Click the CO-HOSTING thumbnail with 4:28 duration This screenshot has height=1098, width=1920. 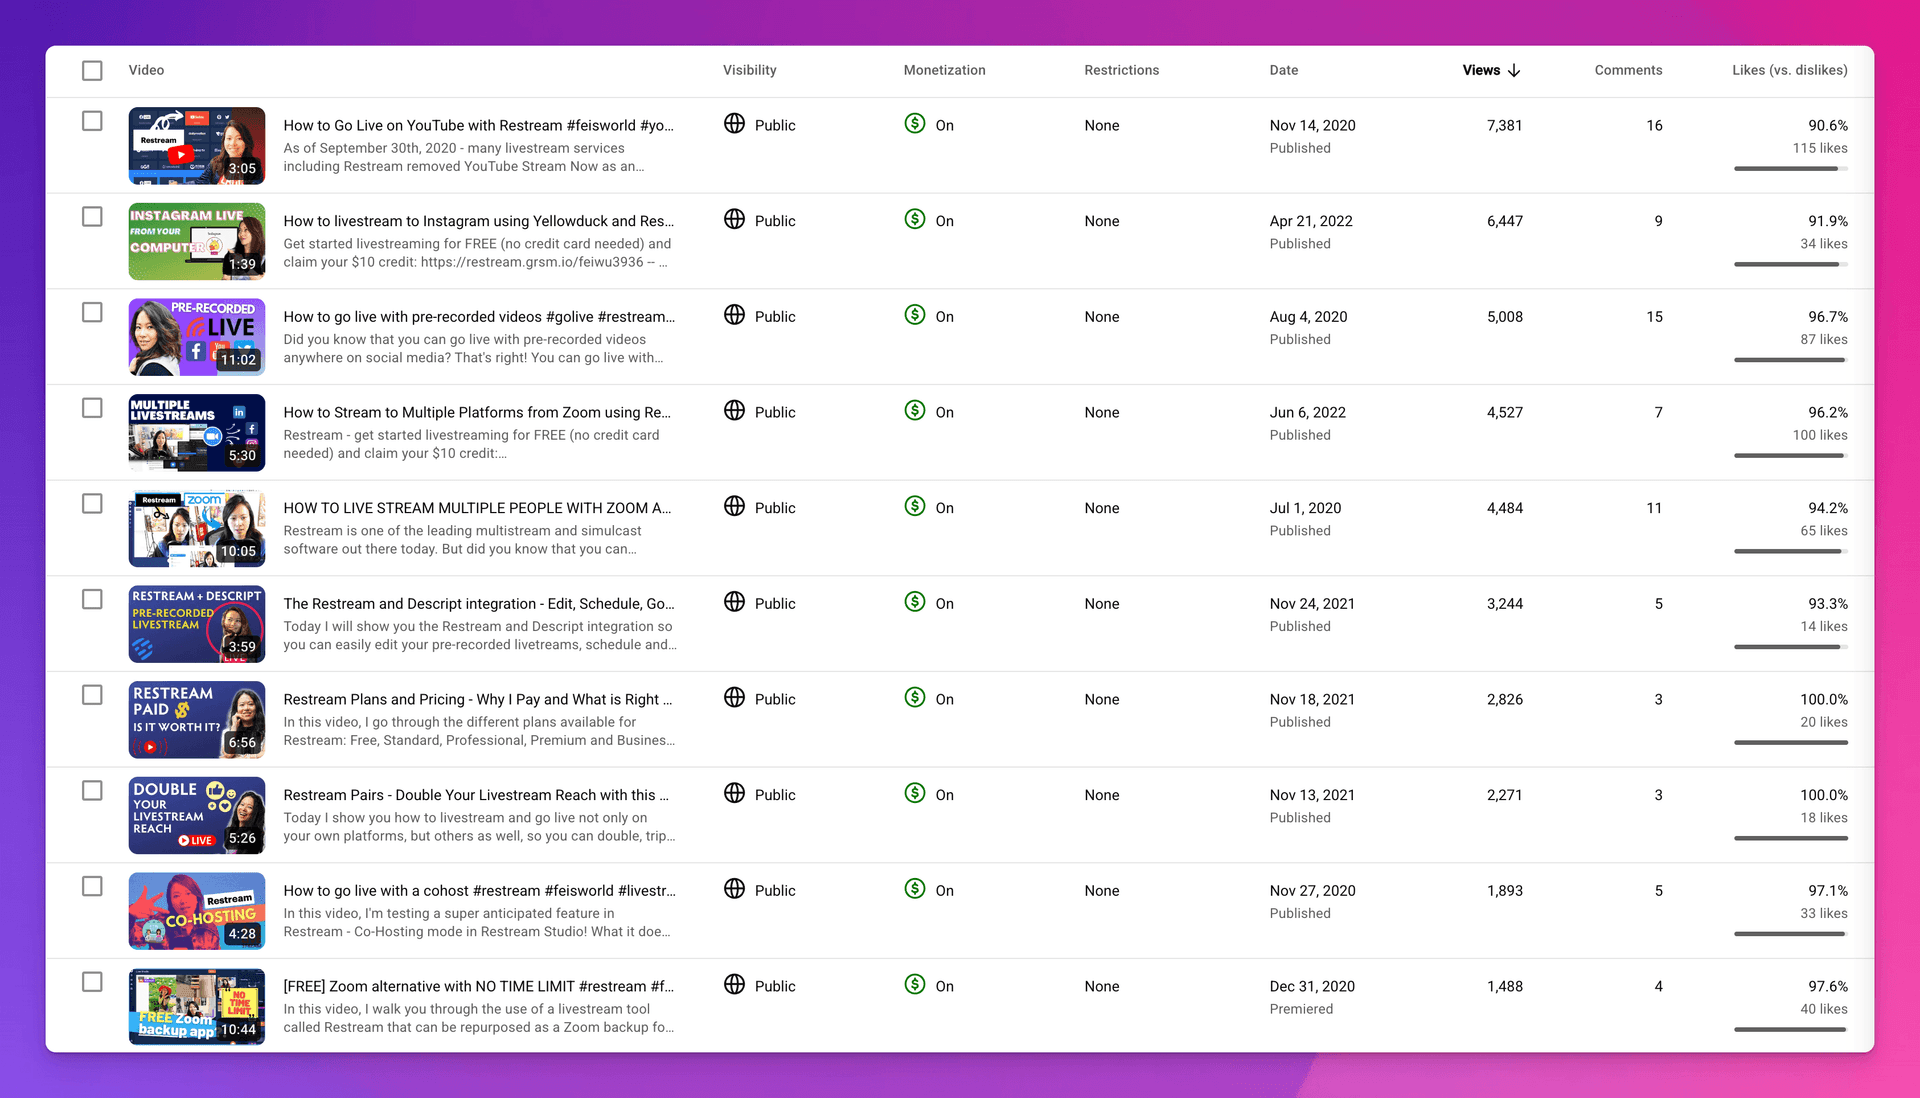click(x=197, y=911)
